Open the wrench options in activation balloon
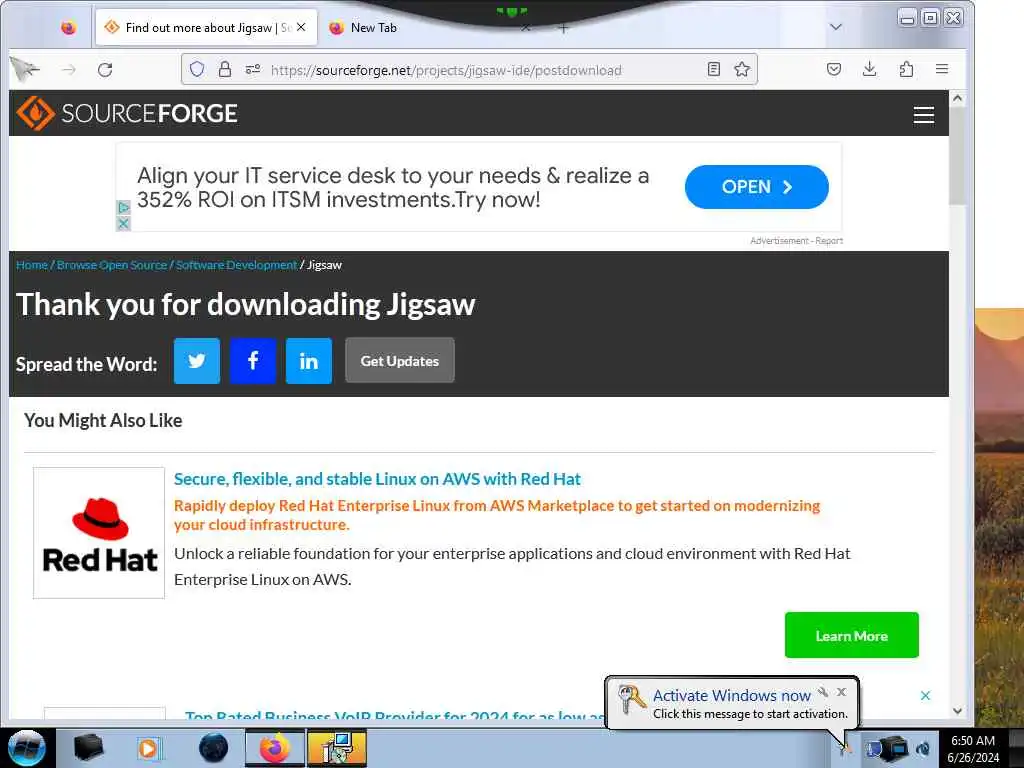 point(823,692)
